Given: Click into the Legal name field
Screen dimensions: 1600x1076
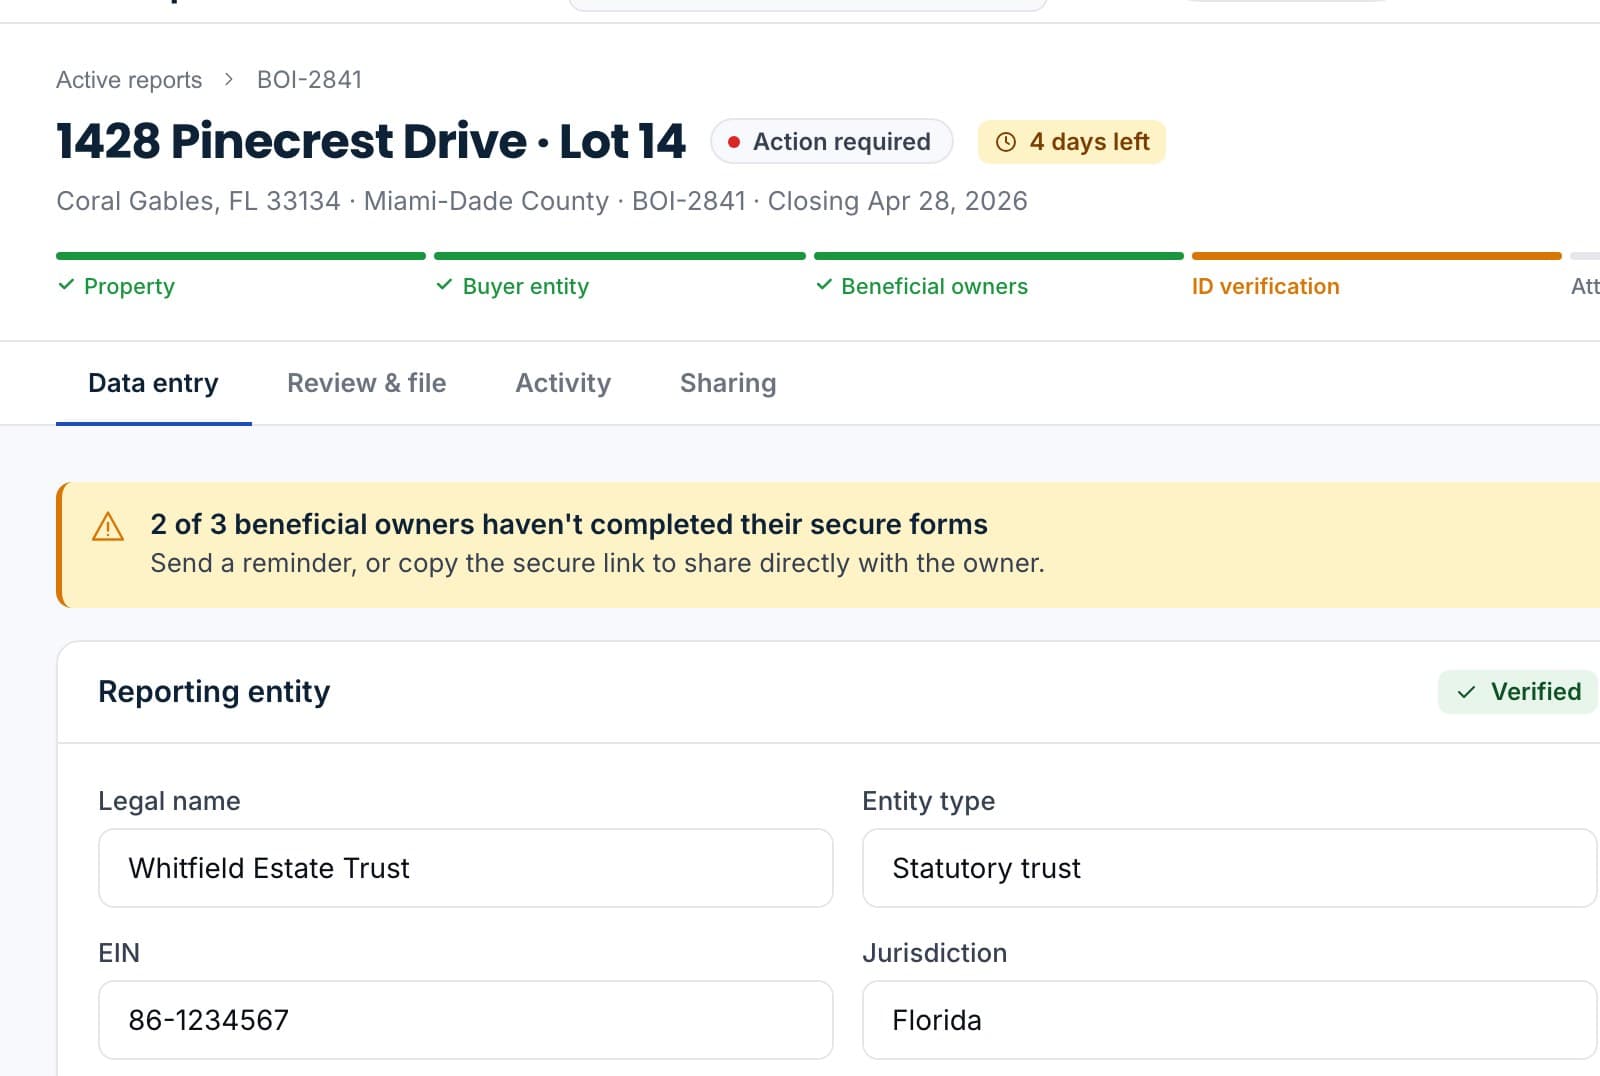Looking at the screenshot, I should [x=466, y=868].
